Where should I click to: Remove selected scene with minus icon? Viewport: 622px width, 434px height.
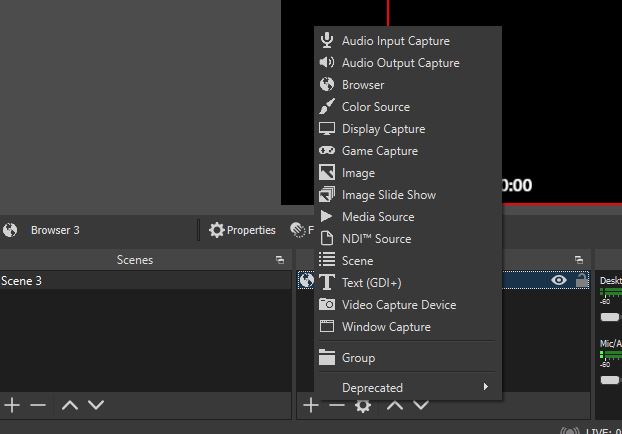(x=38, y=405)
